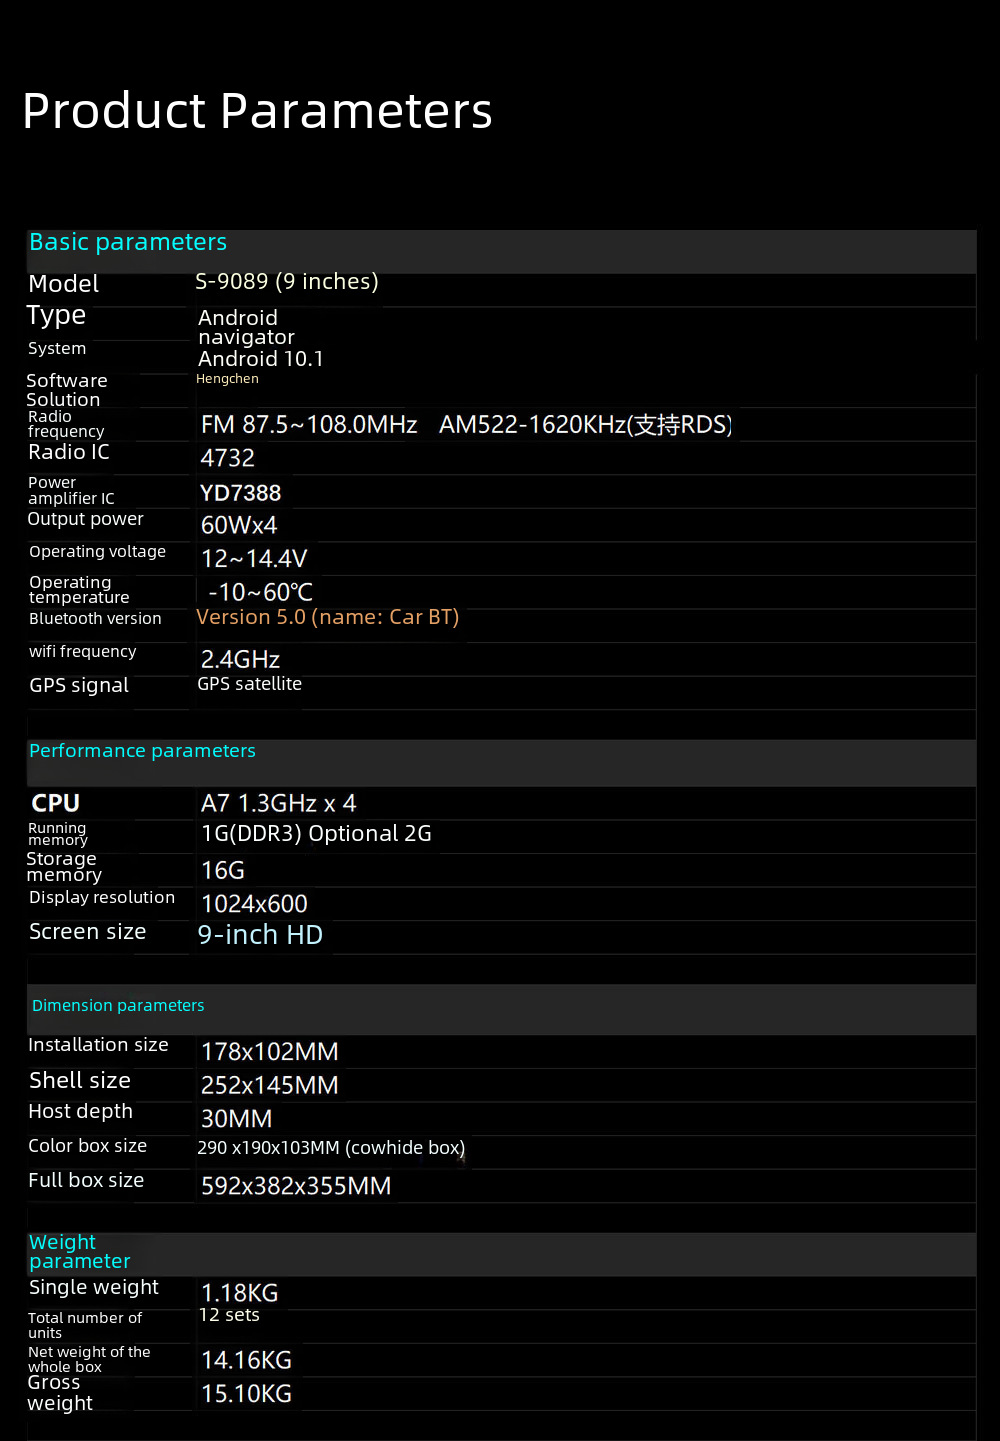
Task: Select '1G(DDR3) Optional 2G' value
Action: pyautogui.click(x=317, y=834)
